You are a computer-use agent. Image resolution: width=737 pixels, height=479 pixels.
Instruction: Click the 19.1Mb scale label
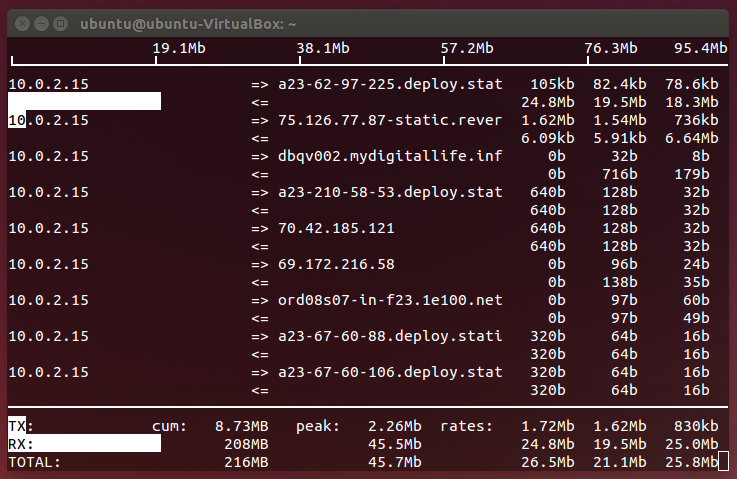click(x=179, y=48)
